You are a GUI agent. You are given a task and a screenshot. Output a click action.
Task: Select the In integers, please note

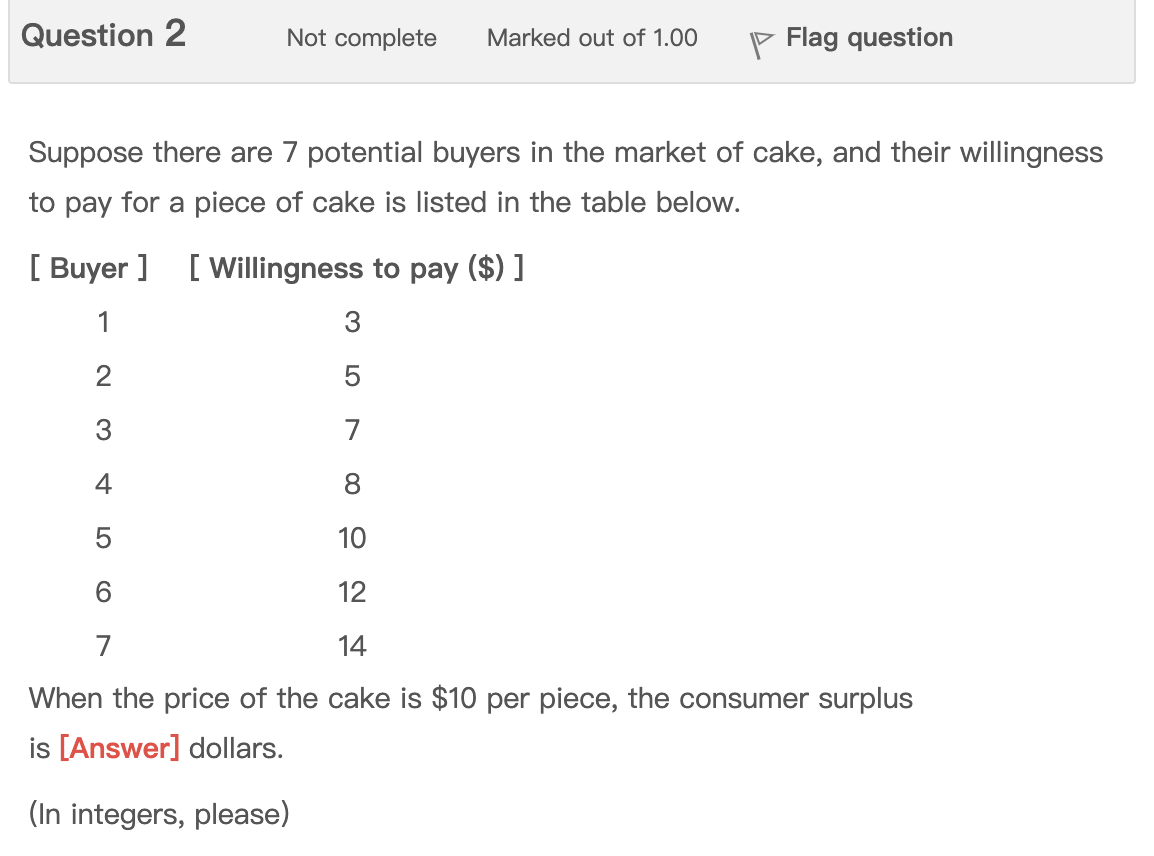[x=158, y=814]
